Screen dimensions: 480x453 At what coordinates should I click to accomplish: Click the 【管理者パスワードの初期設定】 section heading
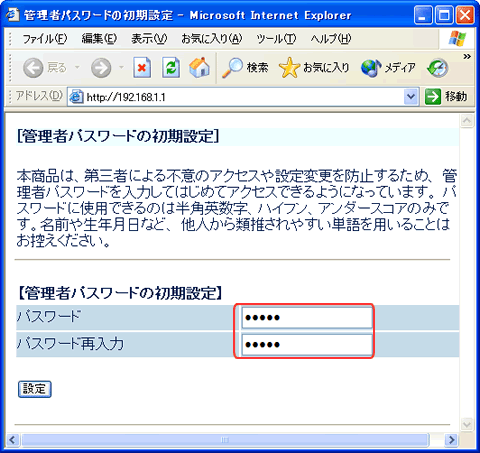tap(120, 293)
